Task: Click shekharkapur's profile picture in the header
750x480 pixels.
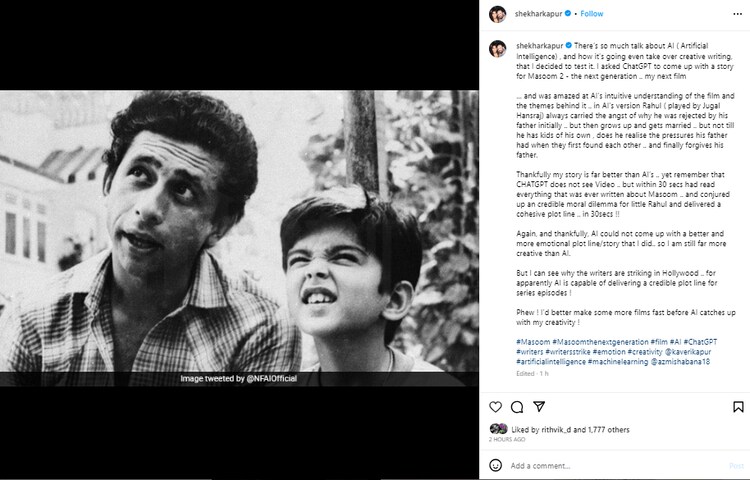Action: click(497, 14)
